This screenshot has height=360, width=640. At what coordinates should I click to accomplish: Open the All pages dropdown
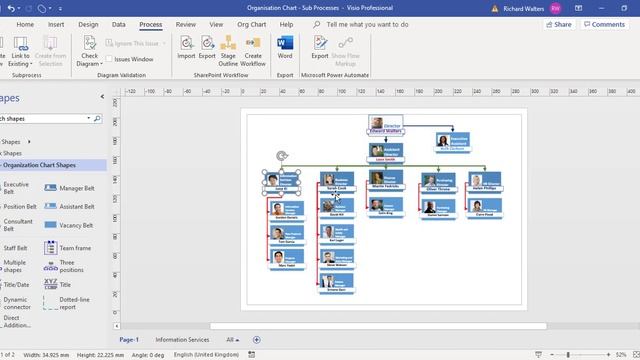click(x=233, y=340)
